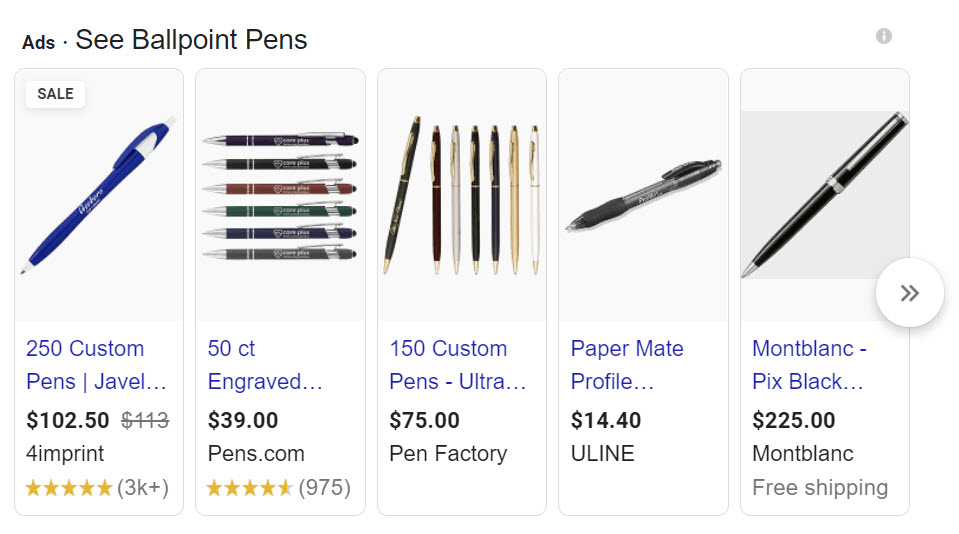
Task: Open the 50 ct Engraved link
Action: (265, 365)
